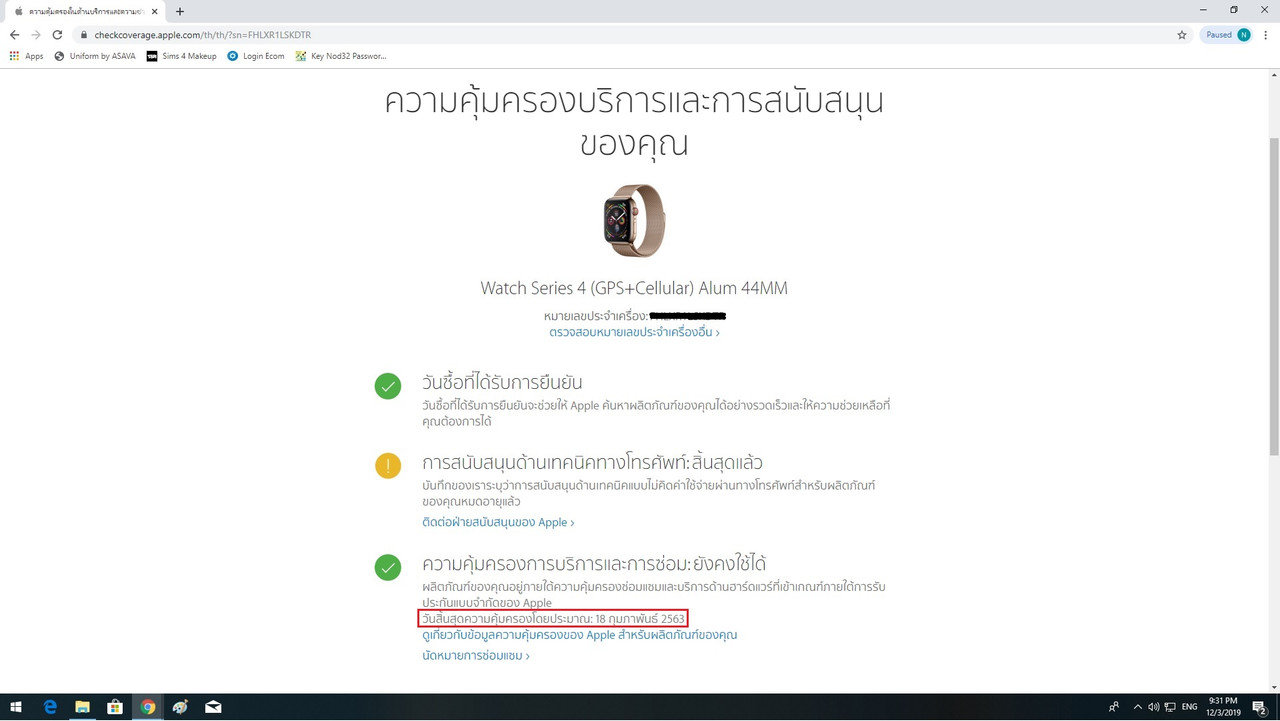Open the Chrome profile avatar N

point(1242,33)
